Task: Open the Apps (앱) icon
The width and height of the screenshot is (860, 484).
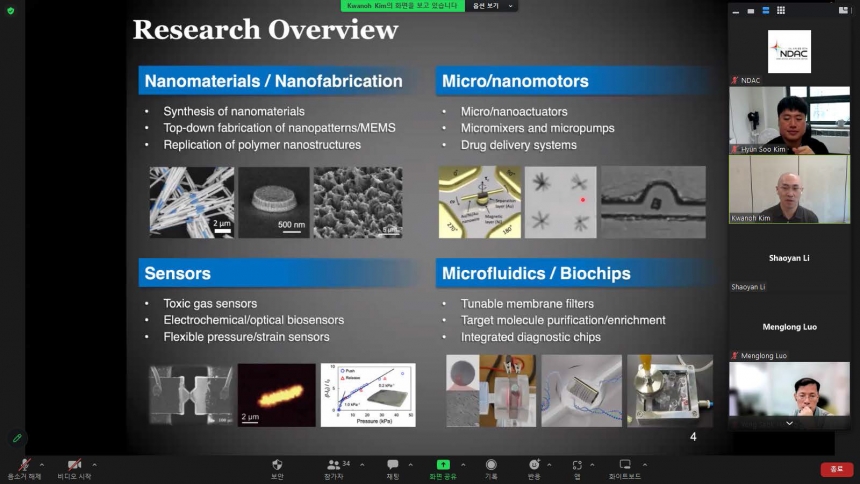Action: (577, 465)
